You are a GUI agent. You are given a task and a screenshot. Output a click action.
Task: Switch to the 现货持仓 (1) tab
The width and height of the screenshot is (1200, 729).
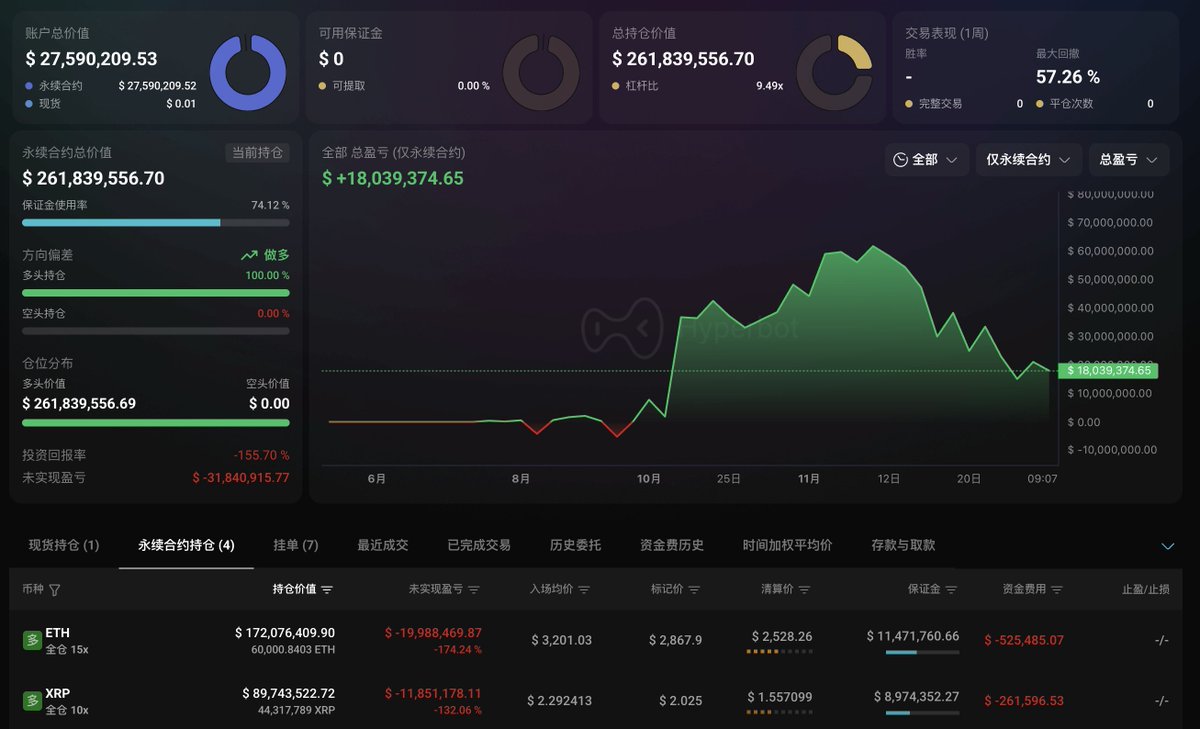64,545
